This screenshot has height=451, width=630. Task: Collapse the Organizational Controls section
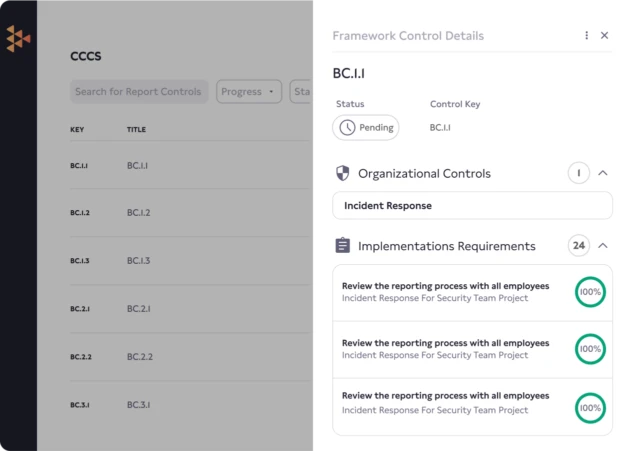[x=603, y=173]
